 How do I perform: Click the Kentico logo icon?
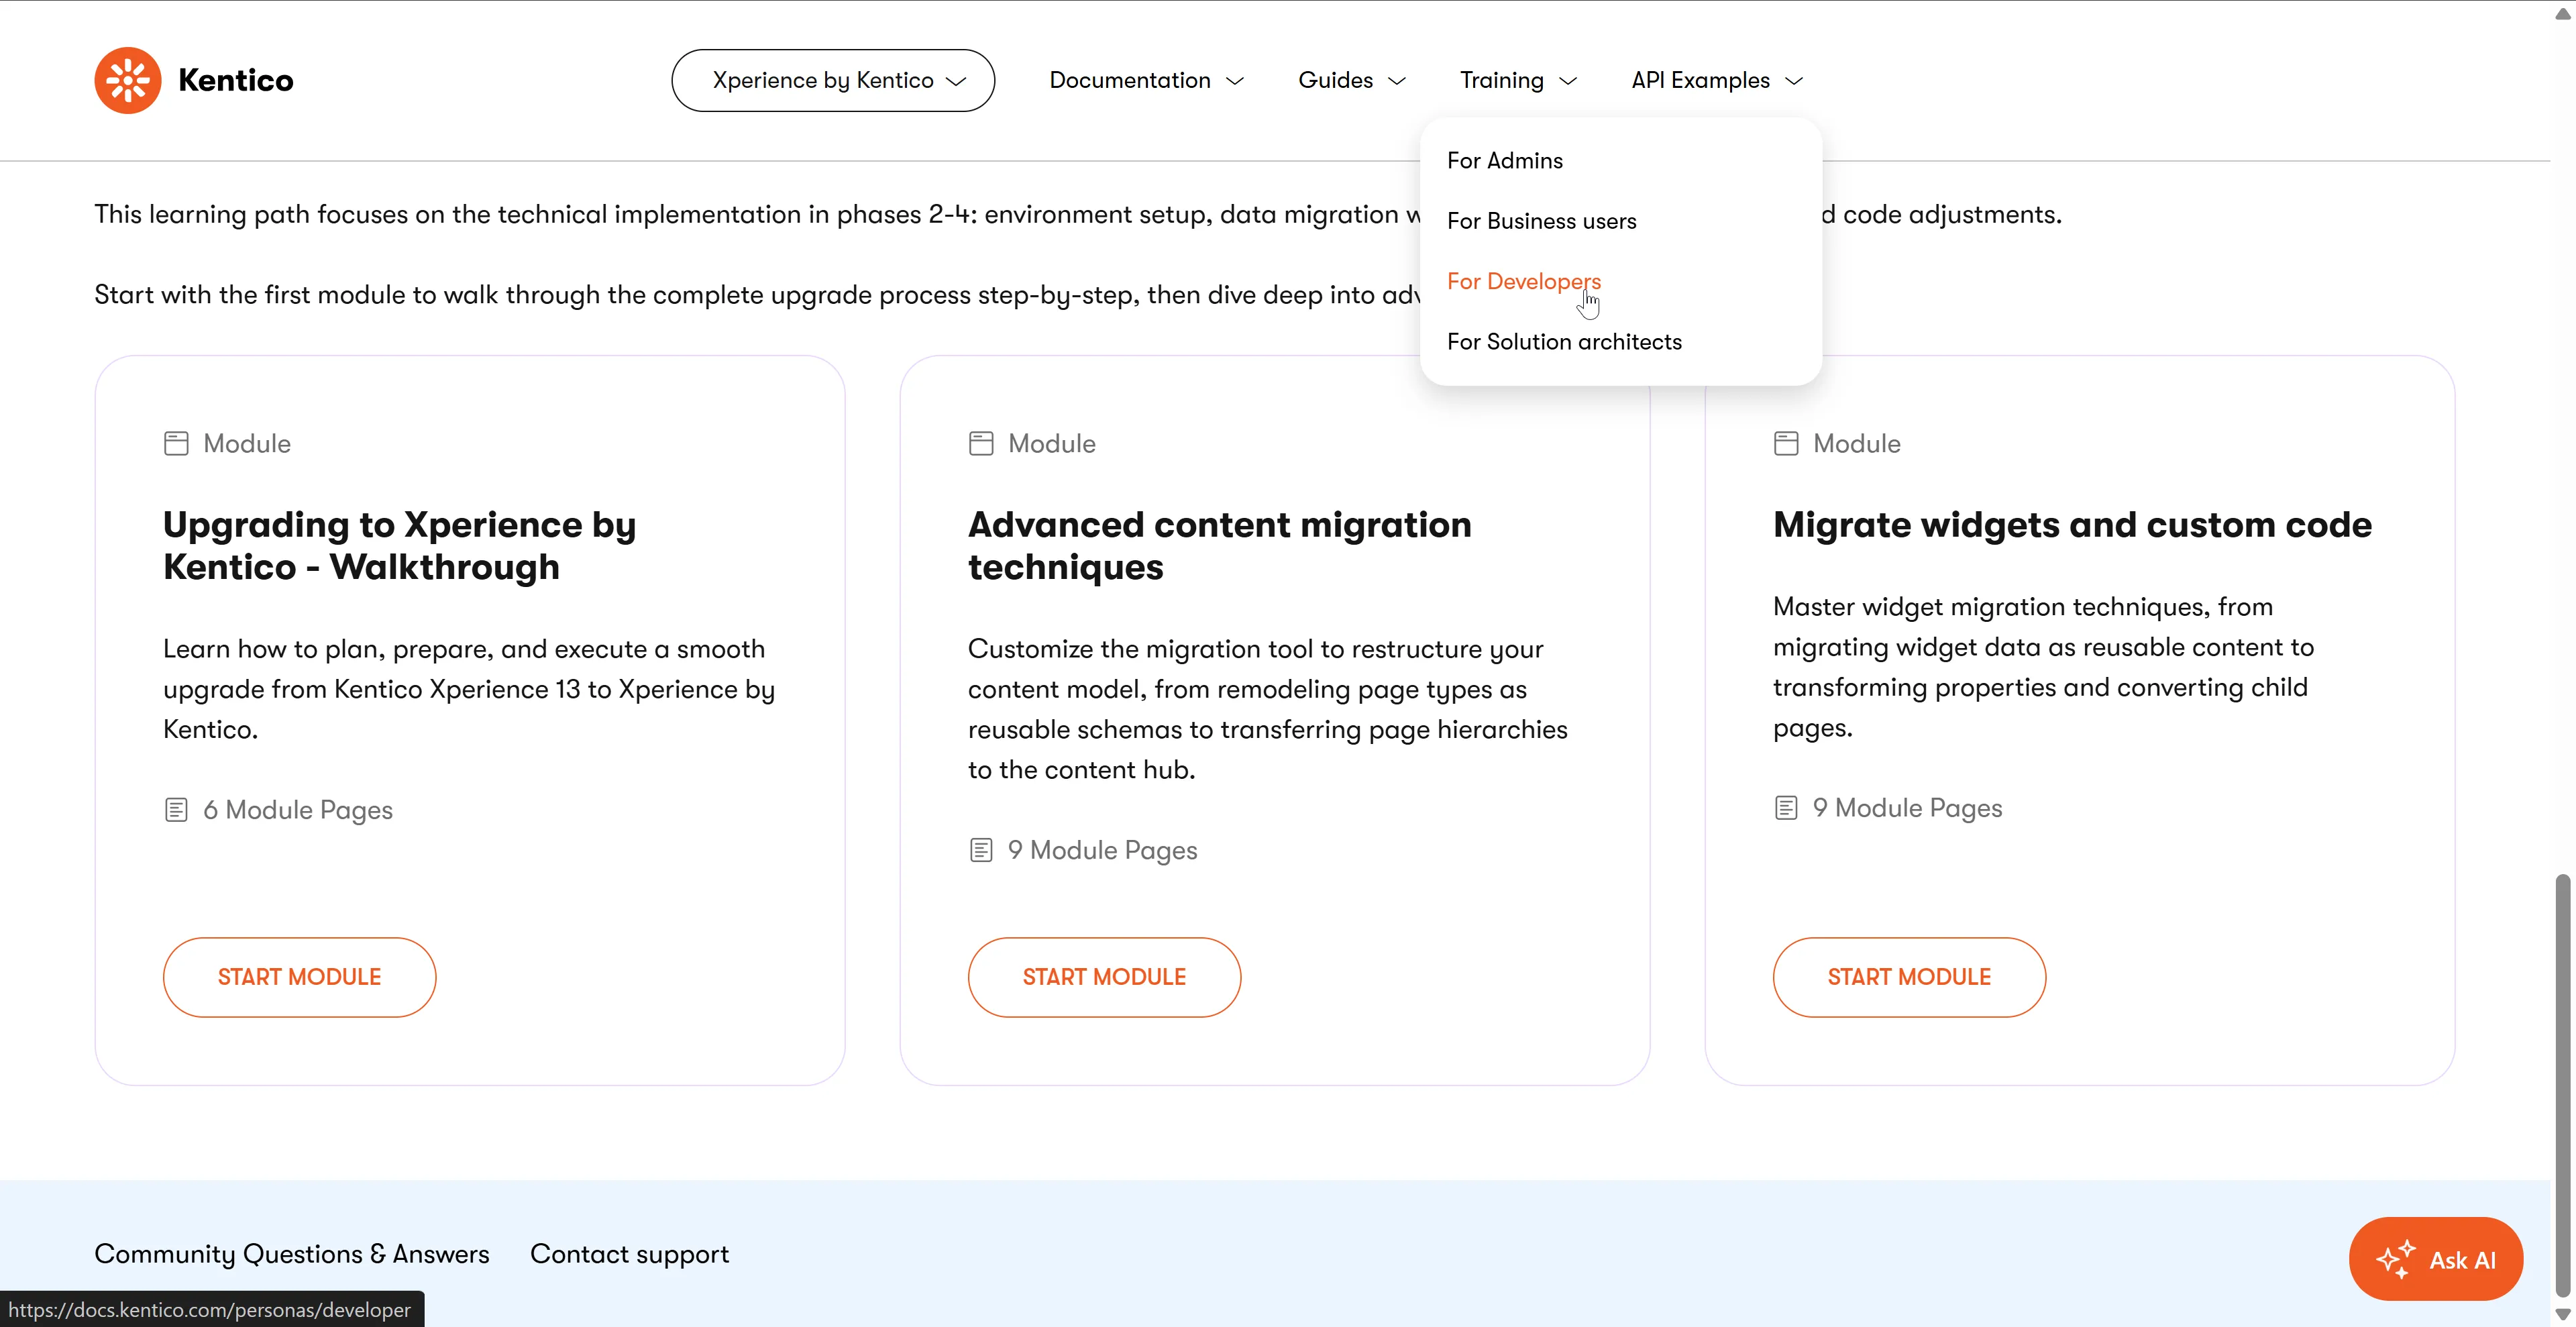pos(128,80)
